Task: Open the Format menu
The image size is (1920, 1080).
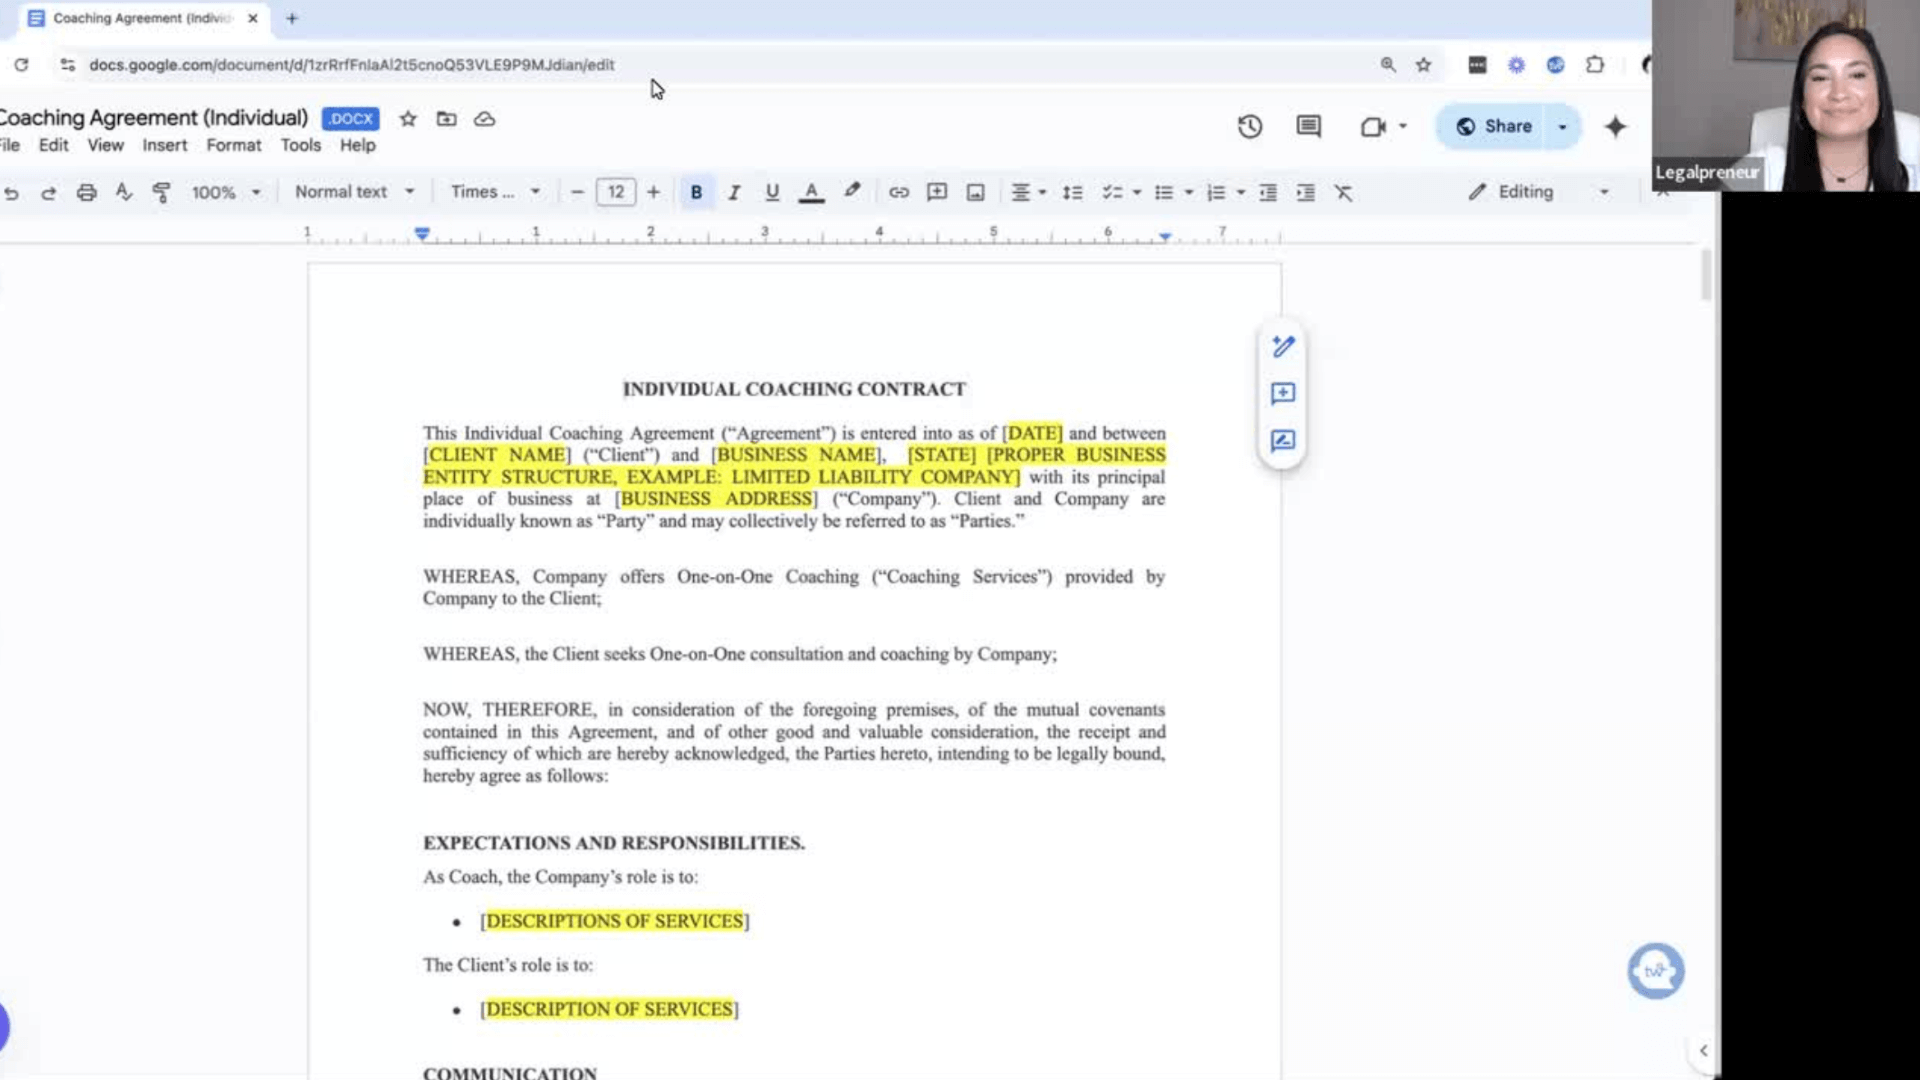Action: (233, 145)
